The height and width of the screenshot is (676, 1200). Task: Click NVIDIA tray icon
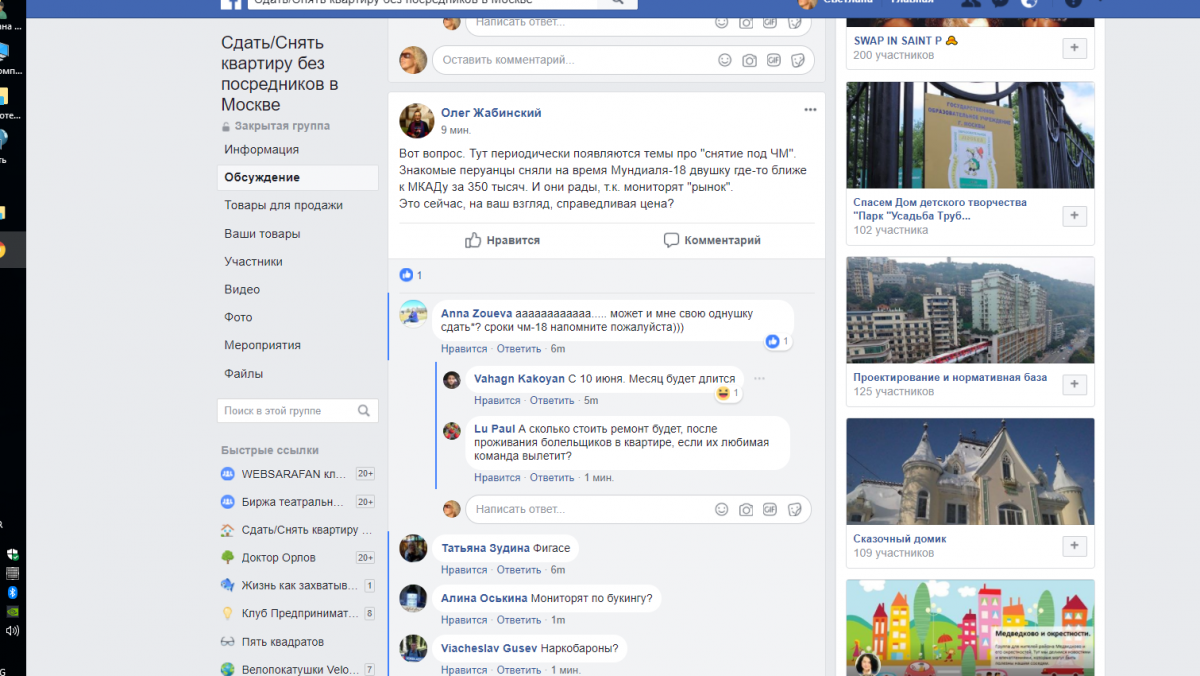(x=12, y=611)
